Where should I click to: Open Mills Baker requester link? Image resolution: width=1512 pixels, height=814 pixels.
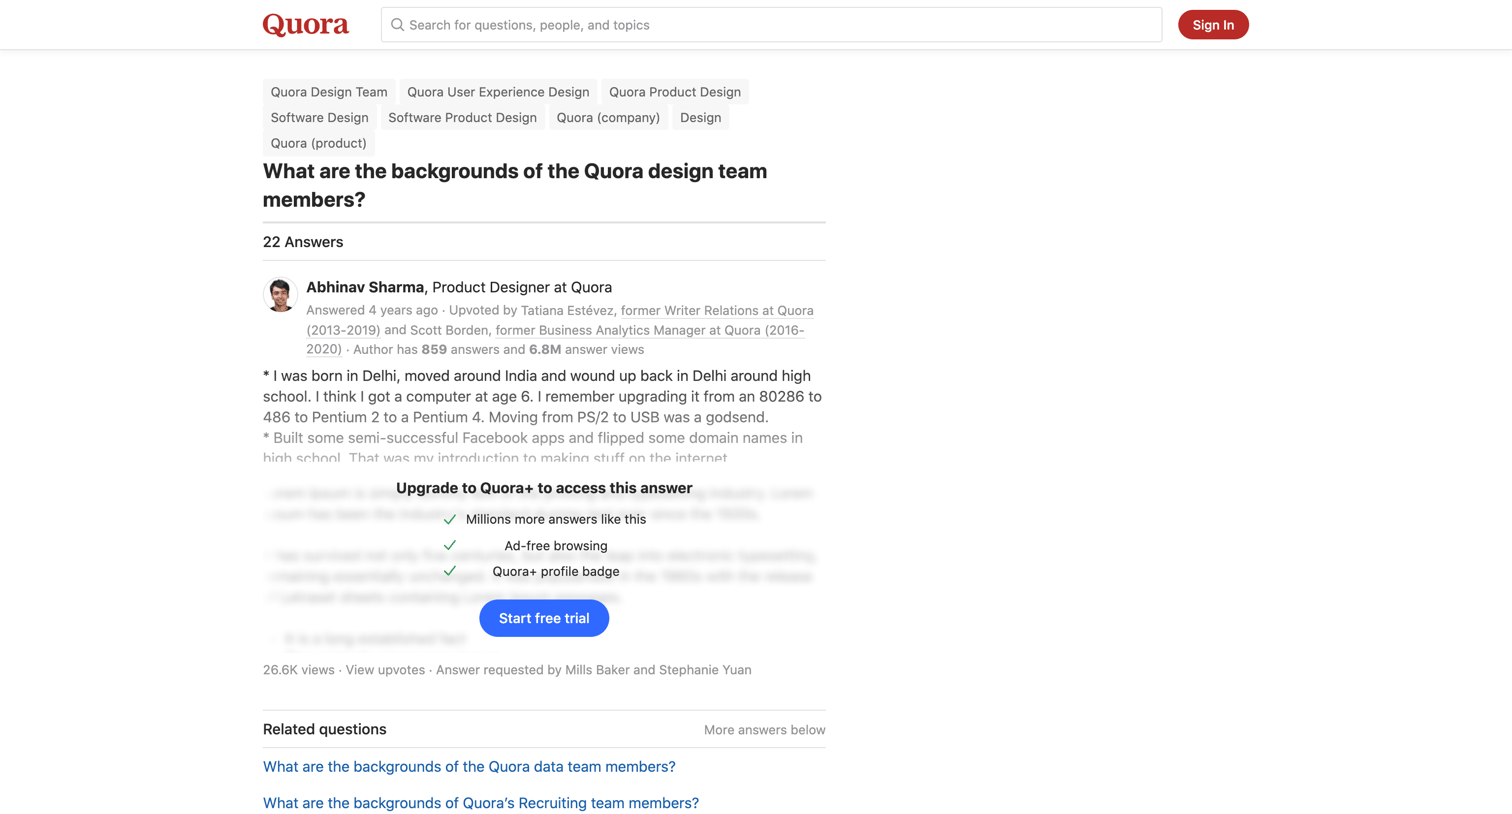click(x=597, y=670)
